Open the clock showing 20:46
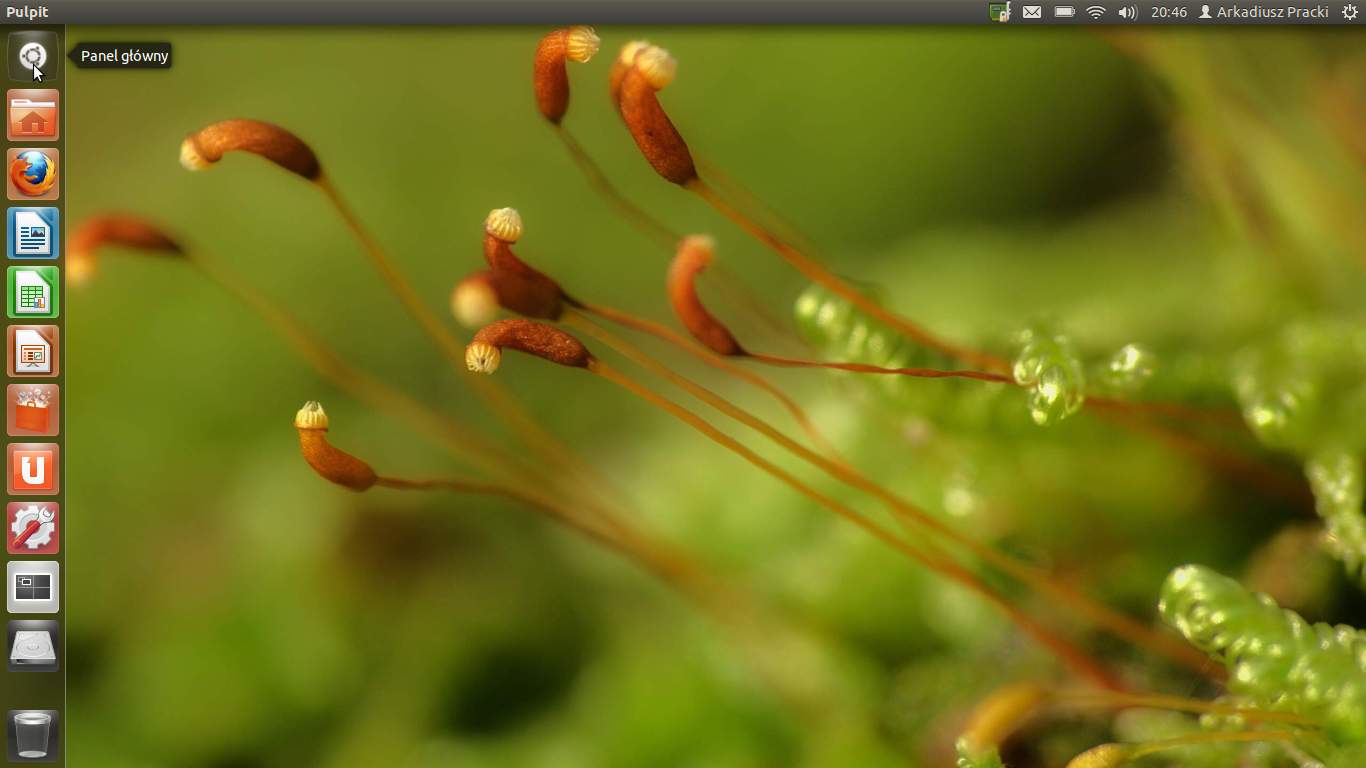The image size is (1366, 768). [x=1169, y=12]
